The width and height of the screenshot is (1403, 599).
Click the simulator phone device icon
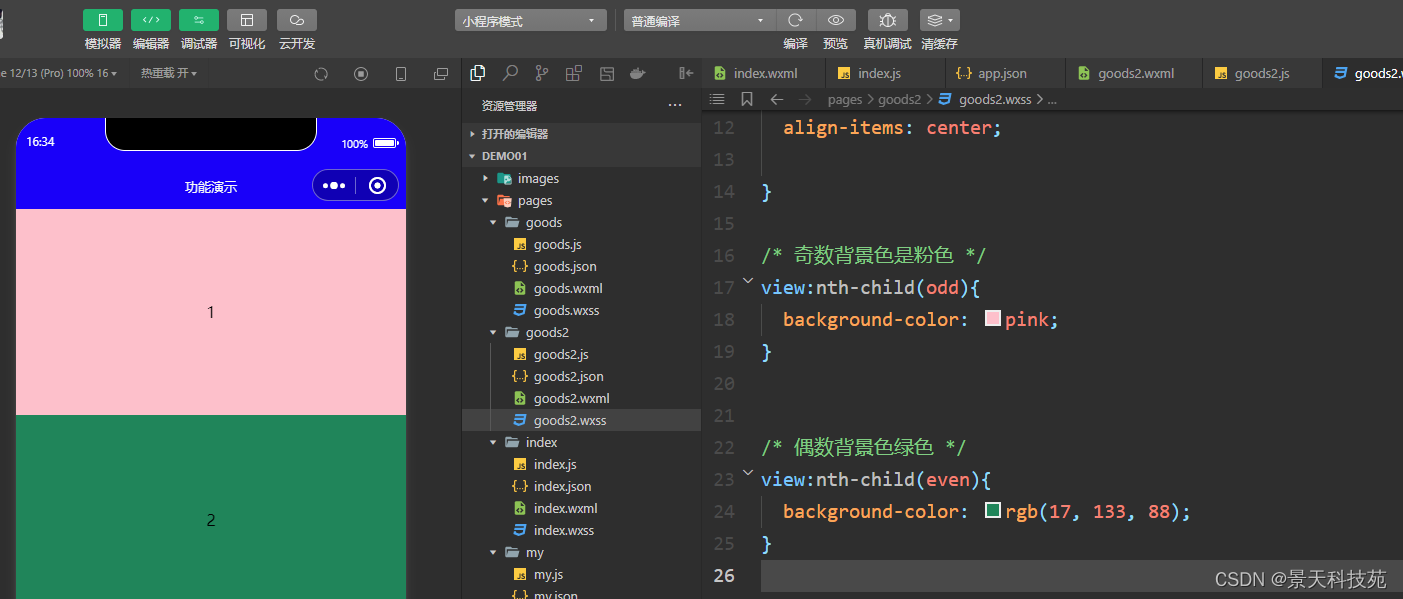(401, 74)
